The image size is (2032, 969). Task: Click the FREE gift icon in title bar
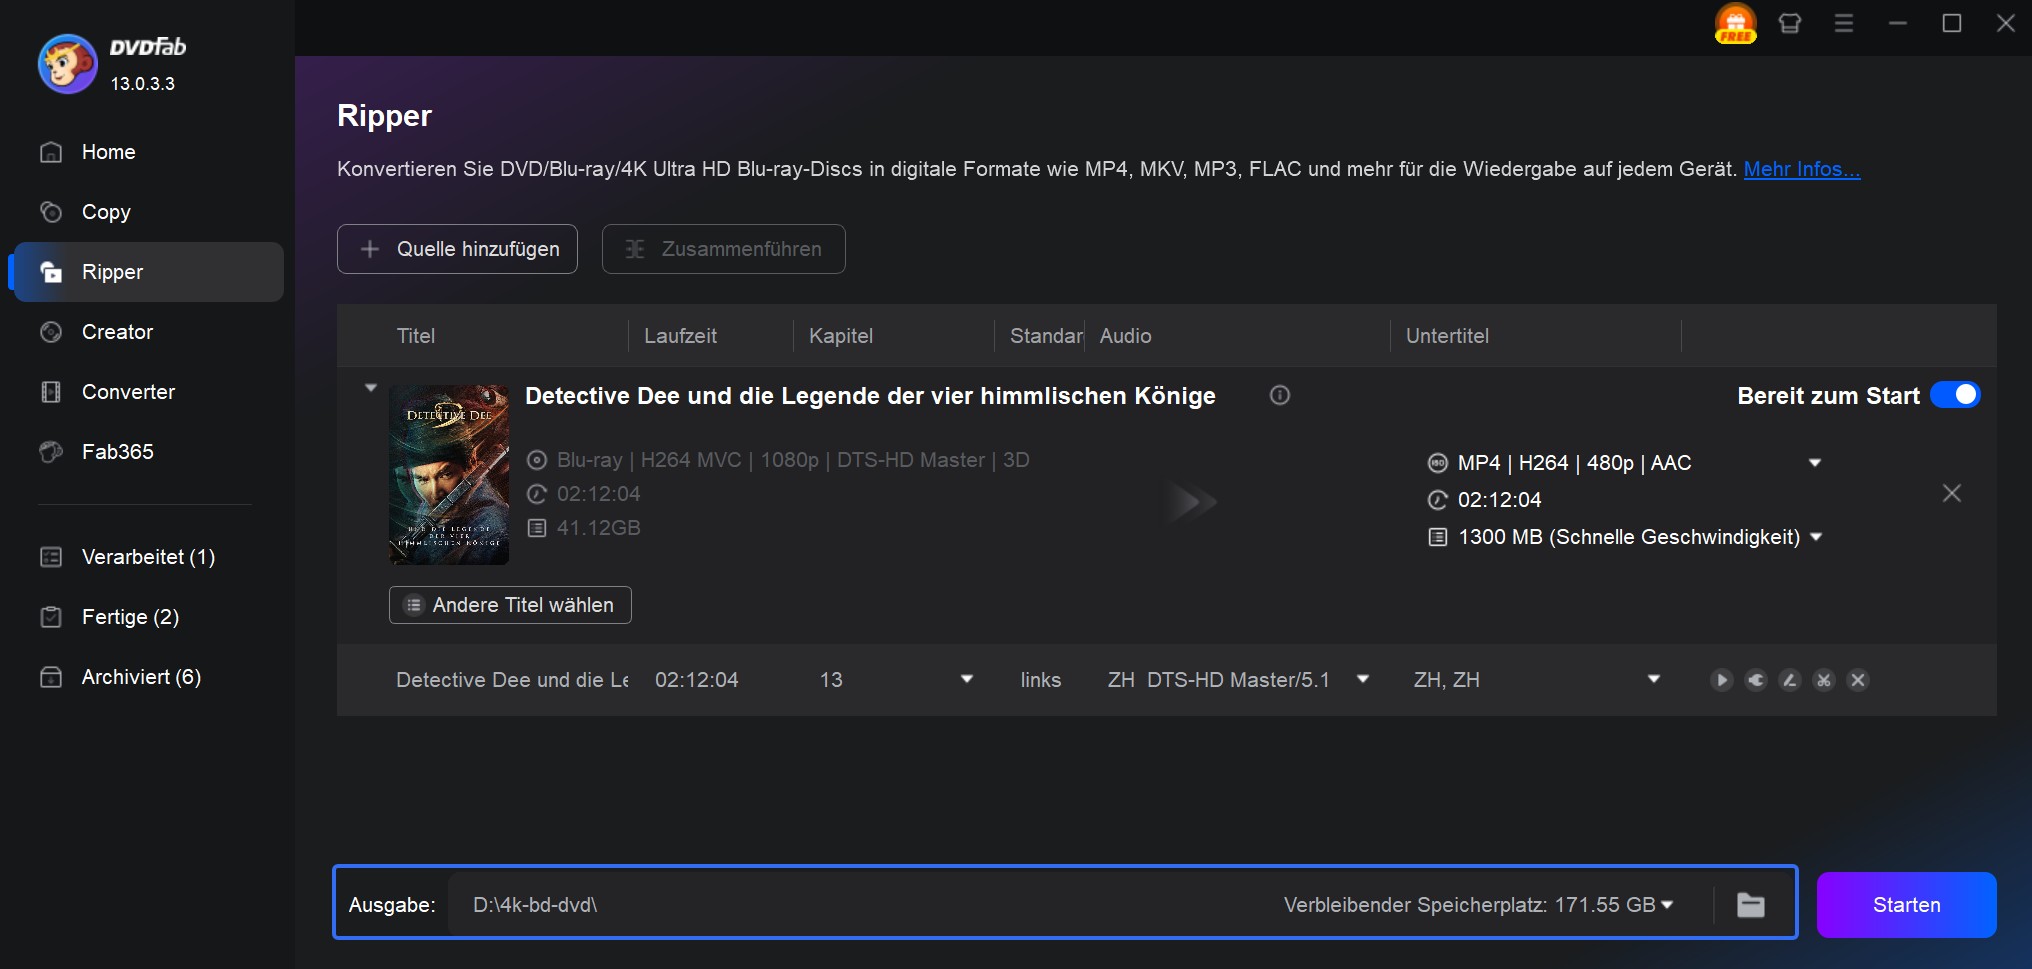click(x=1735, y=23)
